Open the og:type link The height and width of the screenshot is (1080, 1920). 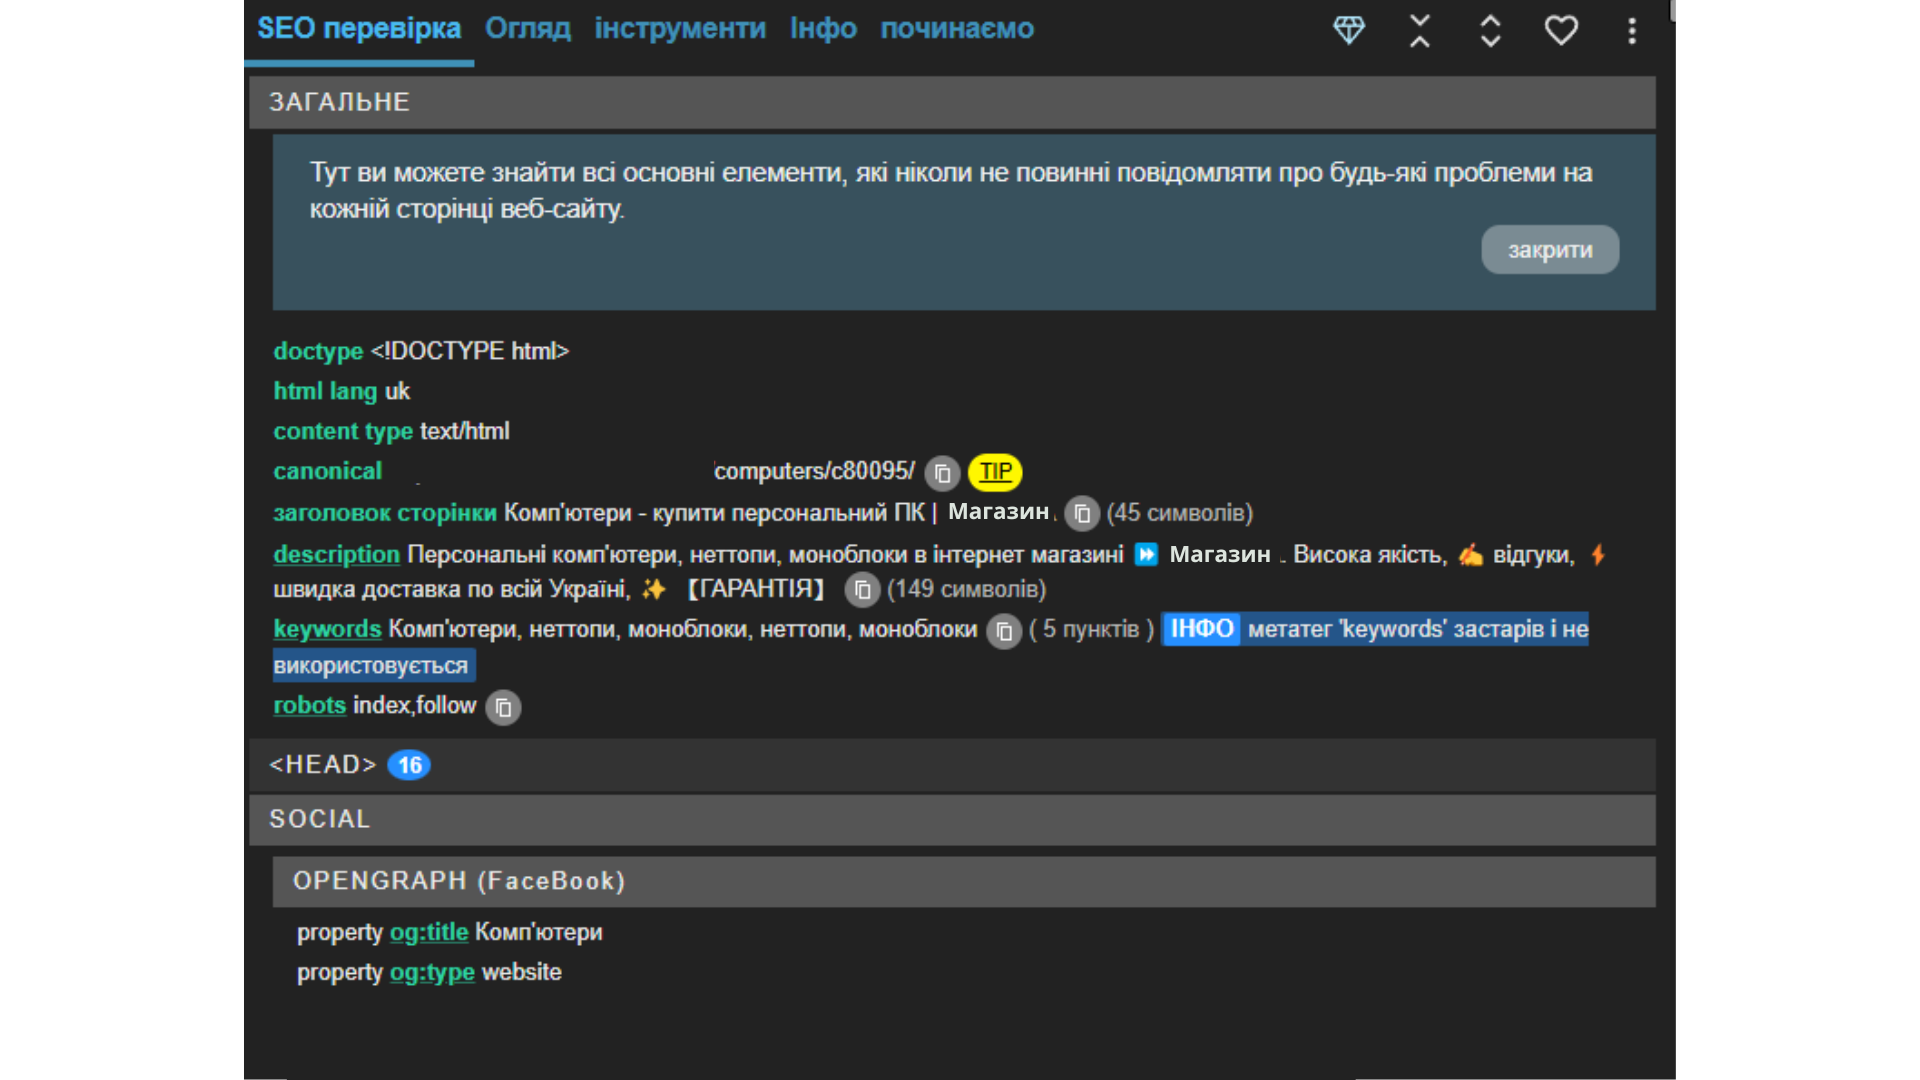[432, 972]
